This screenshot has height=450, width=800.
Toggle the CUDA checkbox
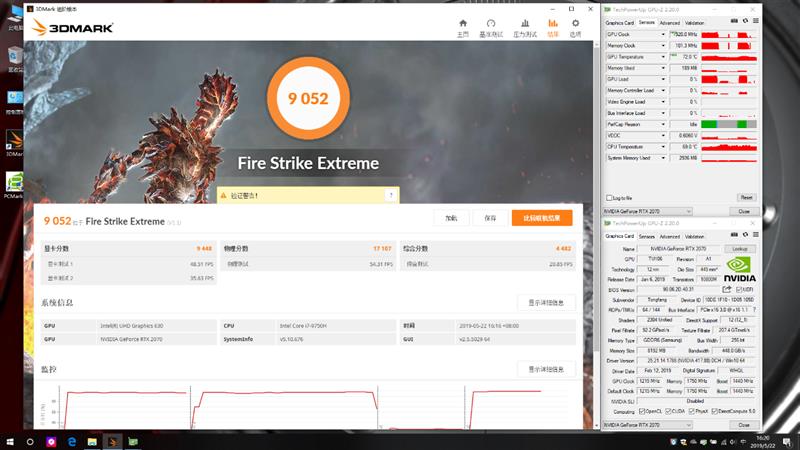click(668, 411)
